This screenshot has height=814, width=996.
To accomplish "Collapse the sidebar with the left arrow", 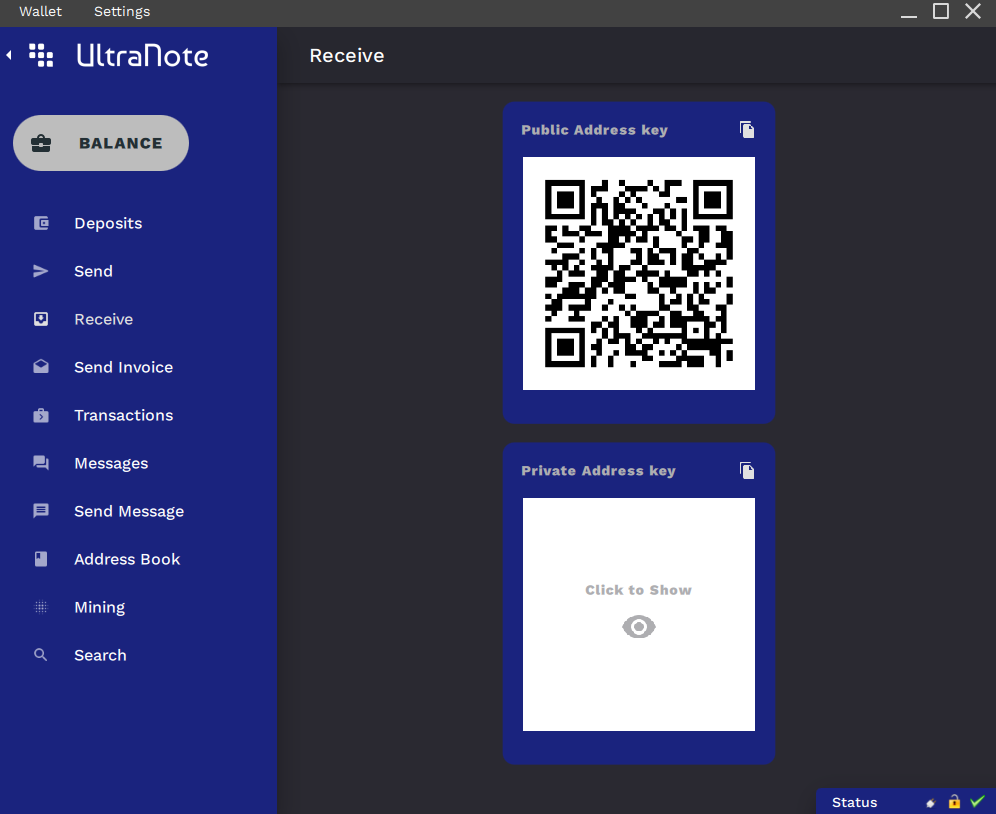I will (9, 55).
